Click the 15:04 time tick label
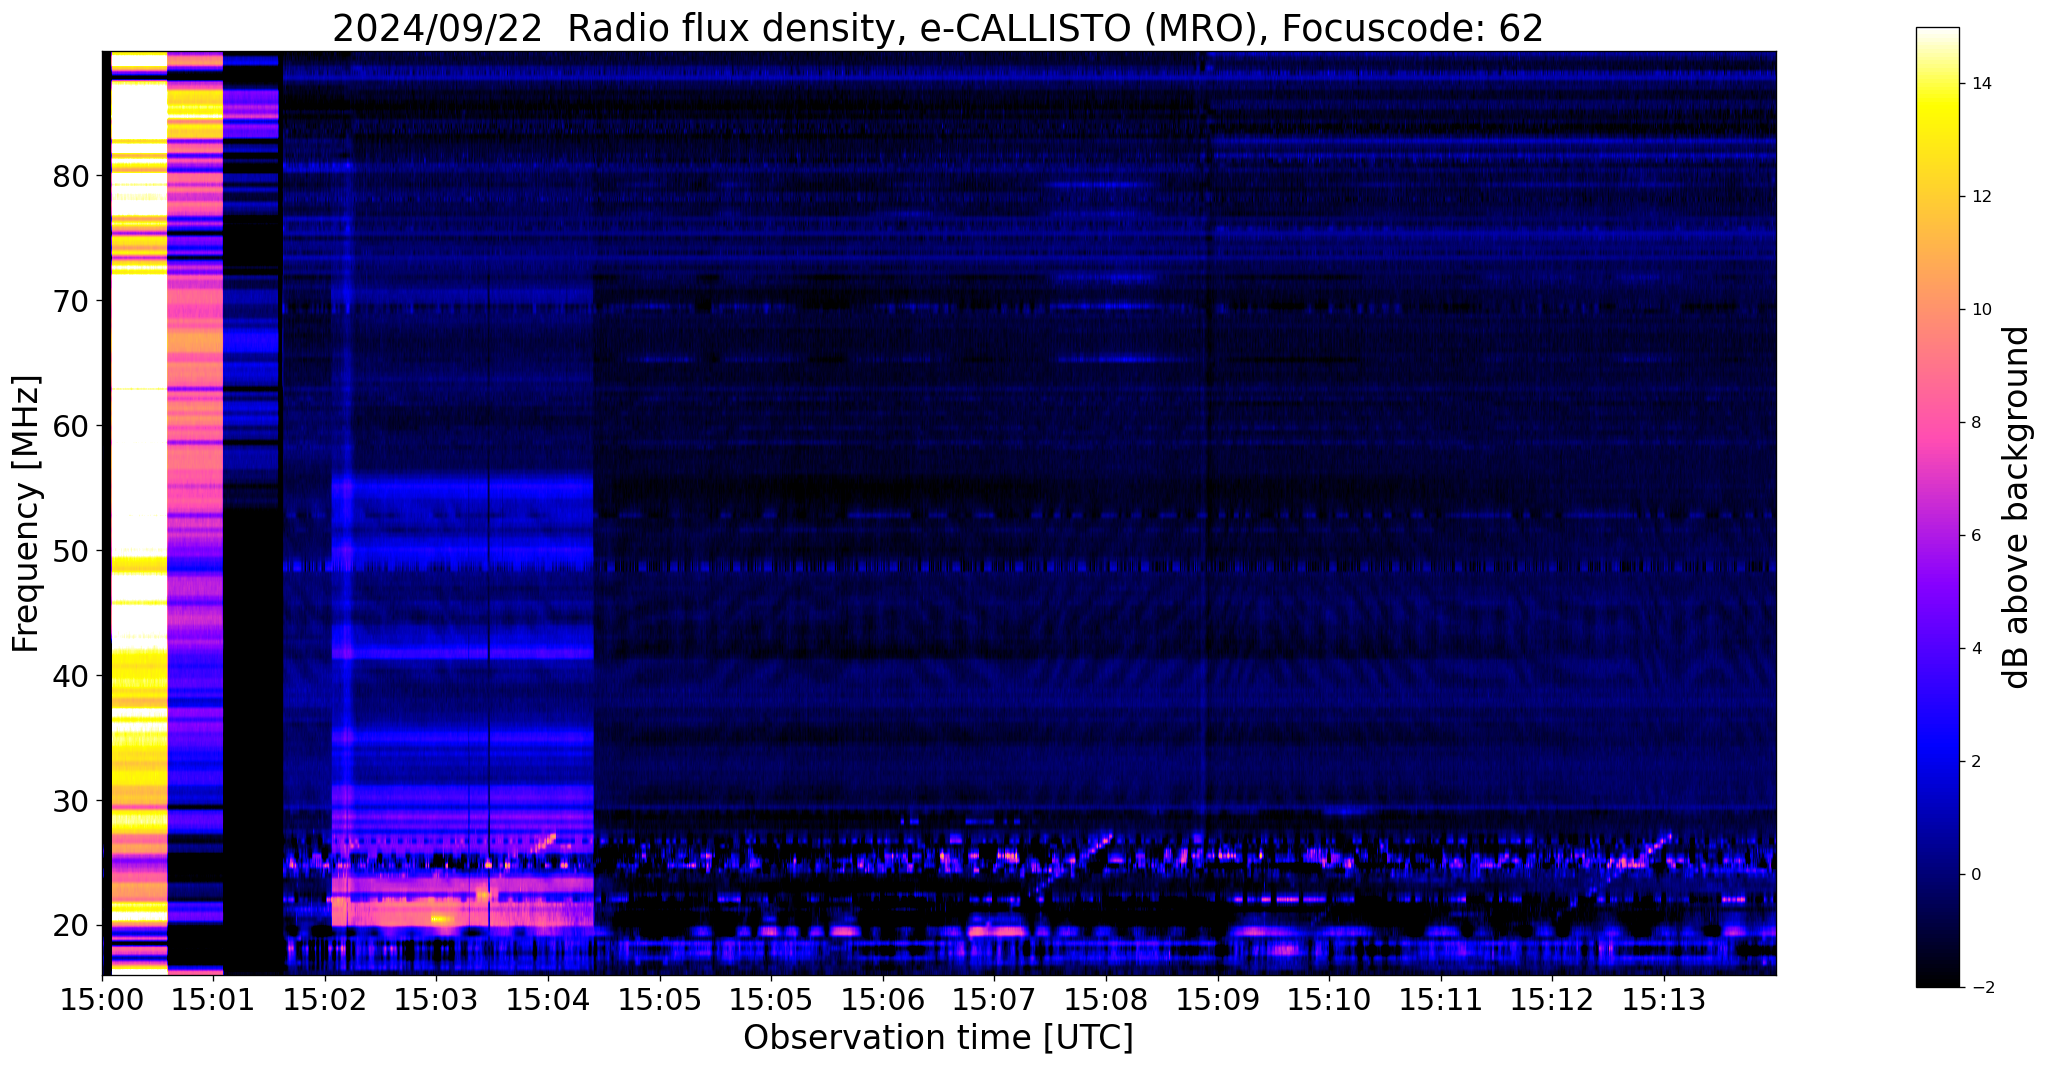The width and height of the screenshot is (2047, 1067). point(548,999)
